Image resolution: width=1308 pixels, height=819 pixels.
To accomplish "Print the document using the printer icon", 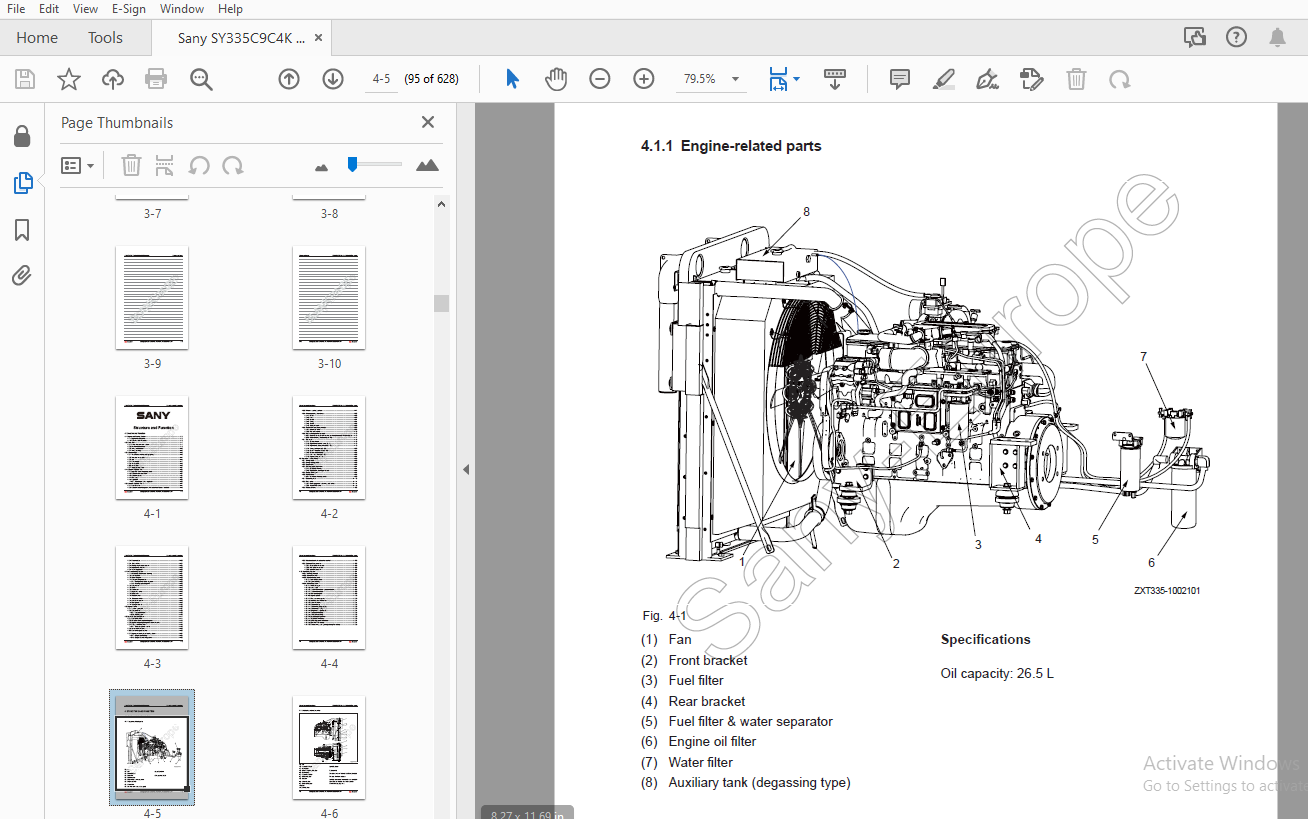I will pos(156,79).
